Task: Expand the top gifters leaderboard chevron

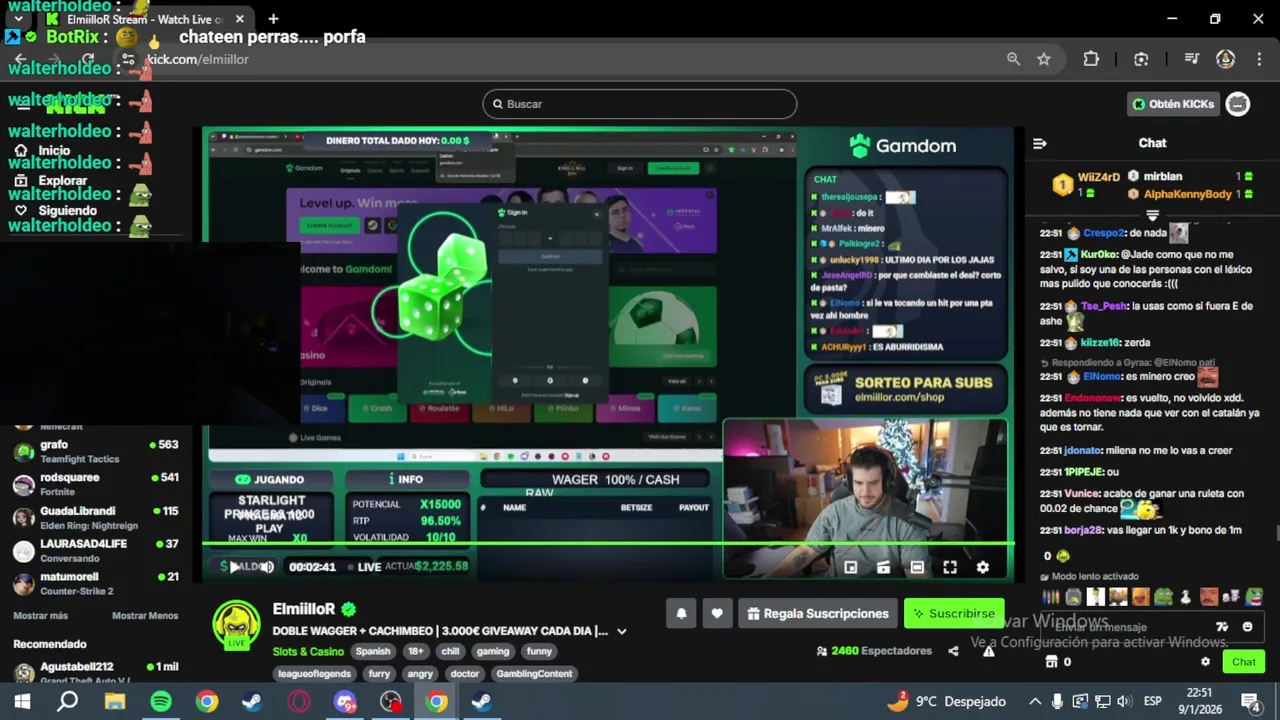Action: [1152, 215]
